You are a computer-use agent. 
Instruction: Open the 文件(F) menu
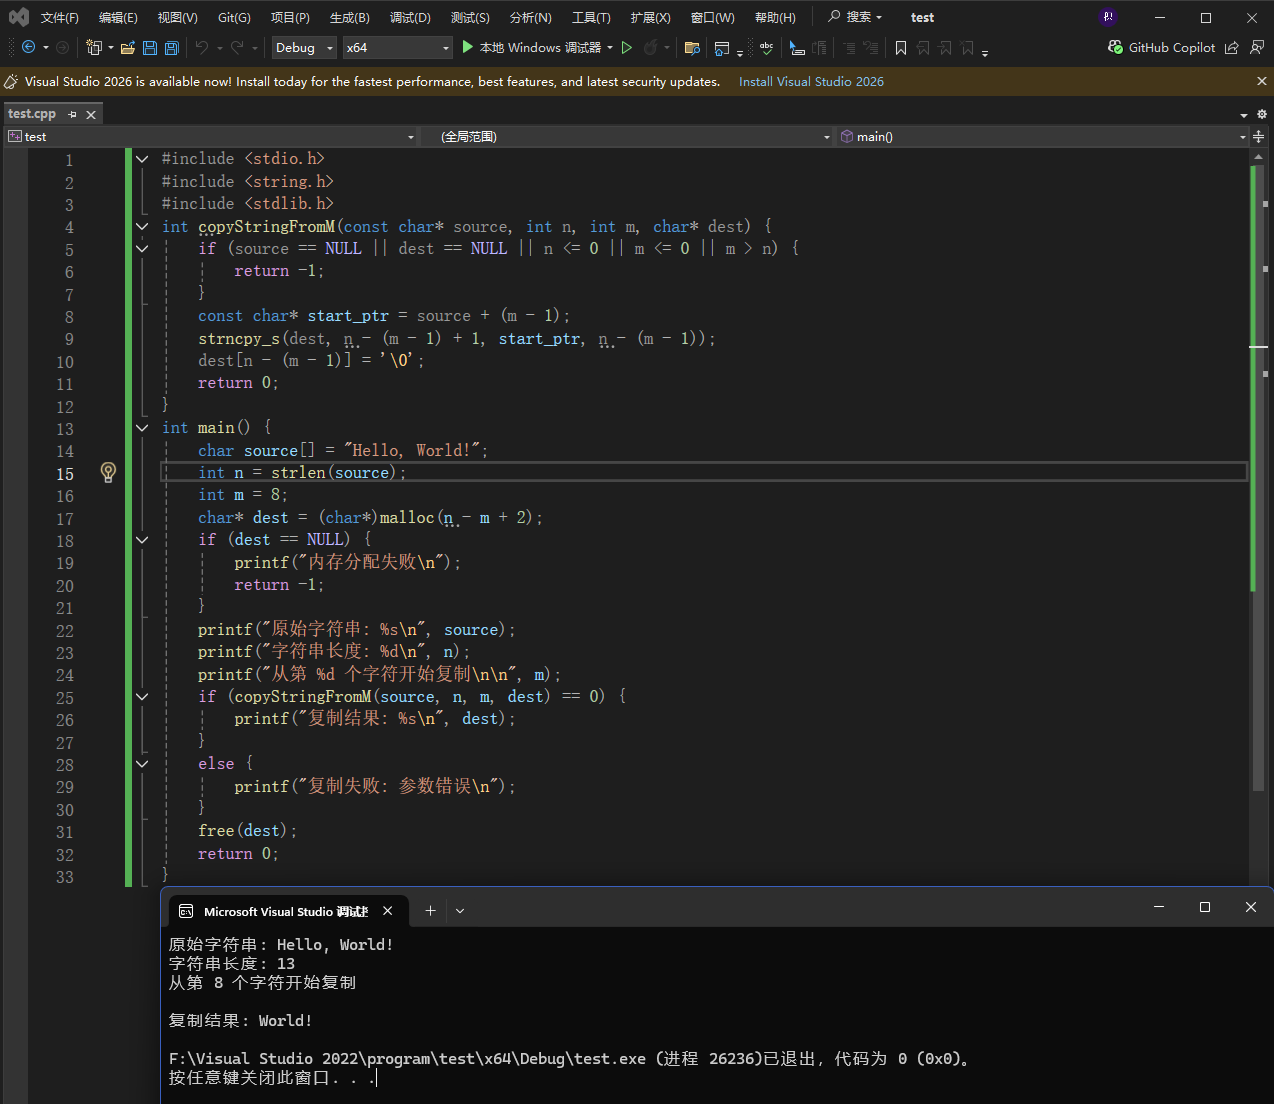(x=60, y=17)
